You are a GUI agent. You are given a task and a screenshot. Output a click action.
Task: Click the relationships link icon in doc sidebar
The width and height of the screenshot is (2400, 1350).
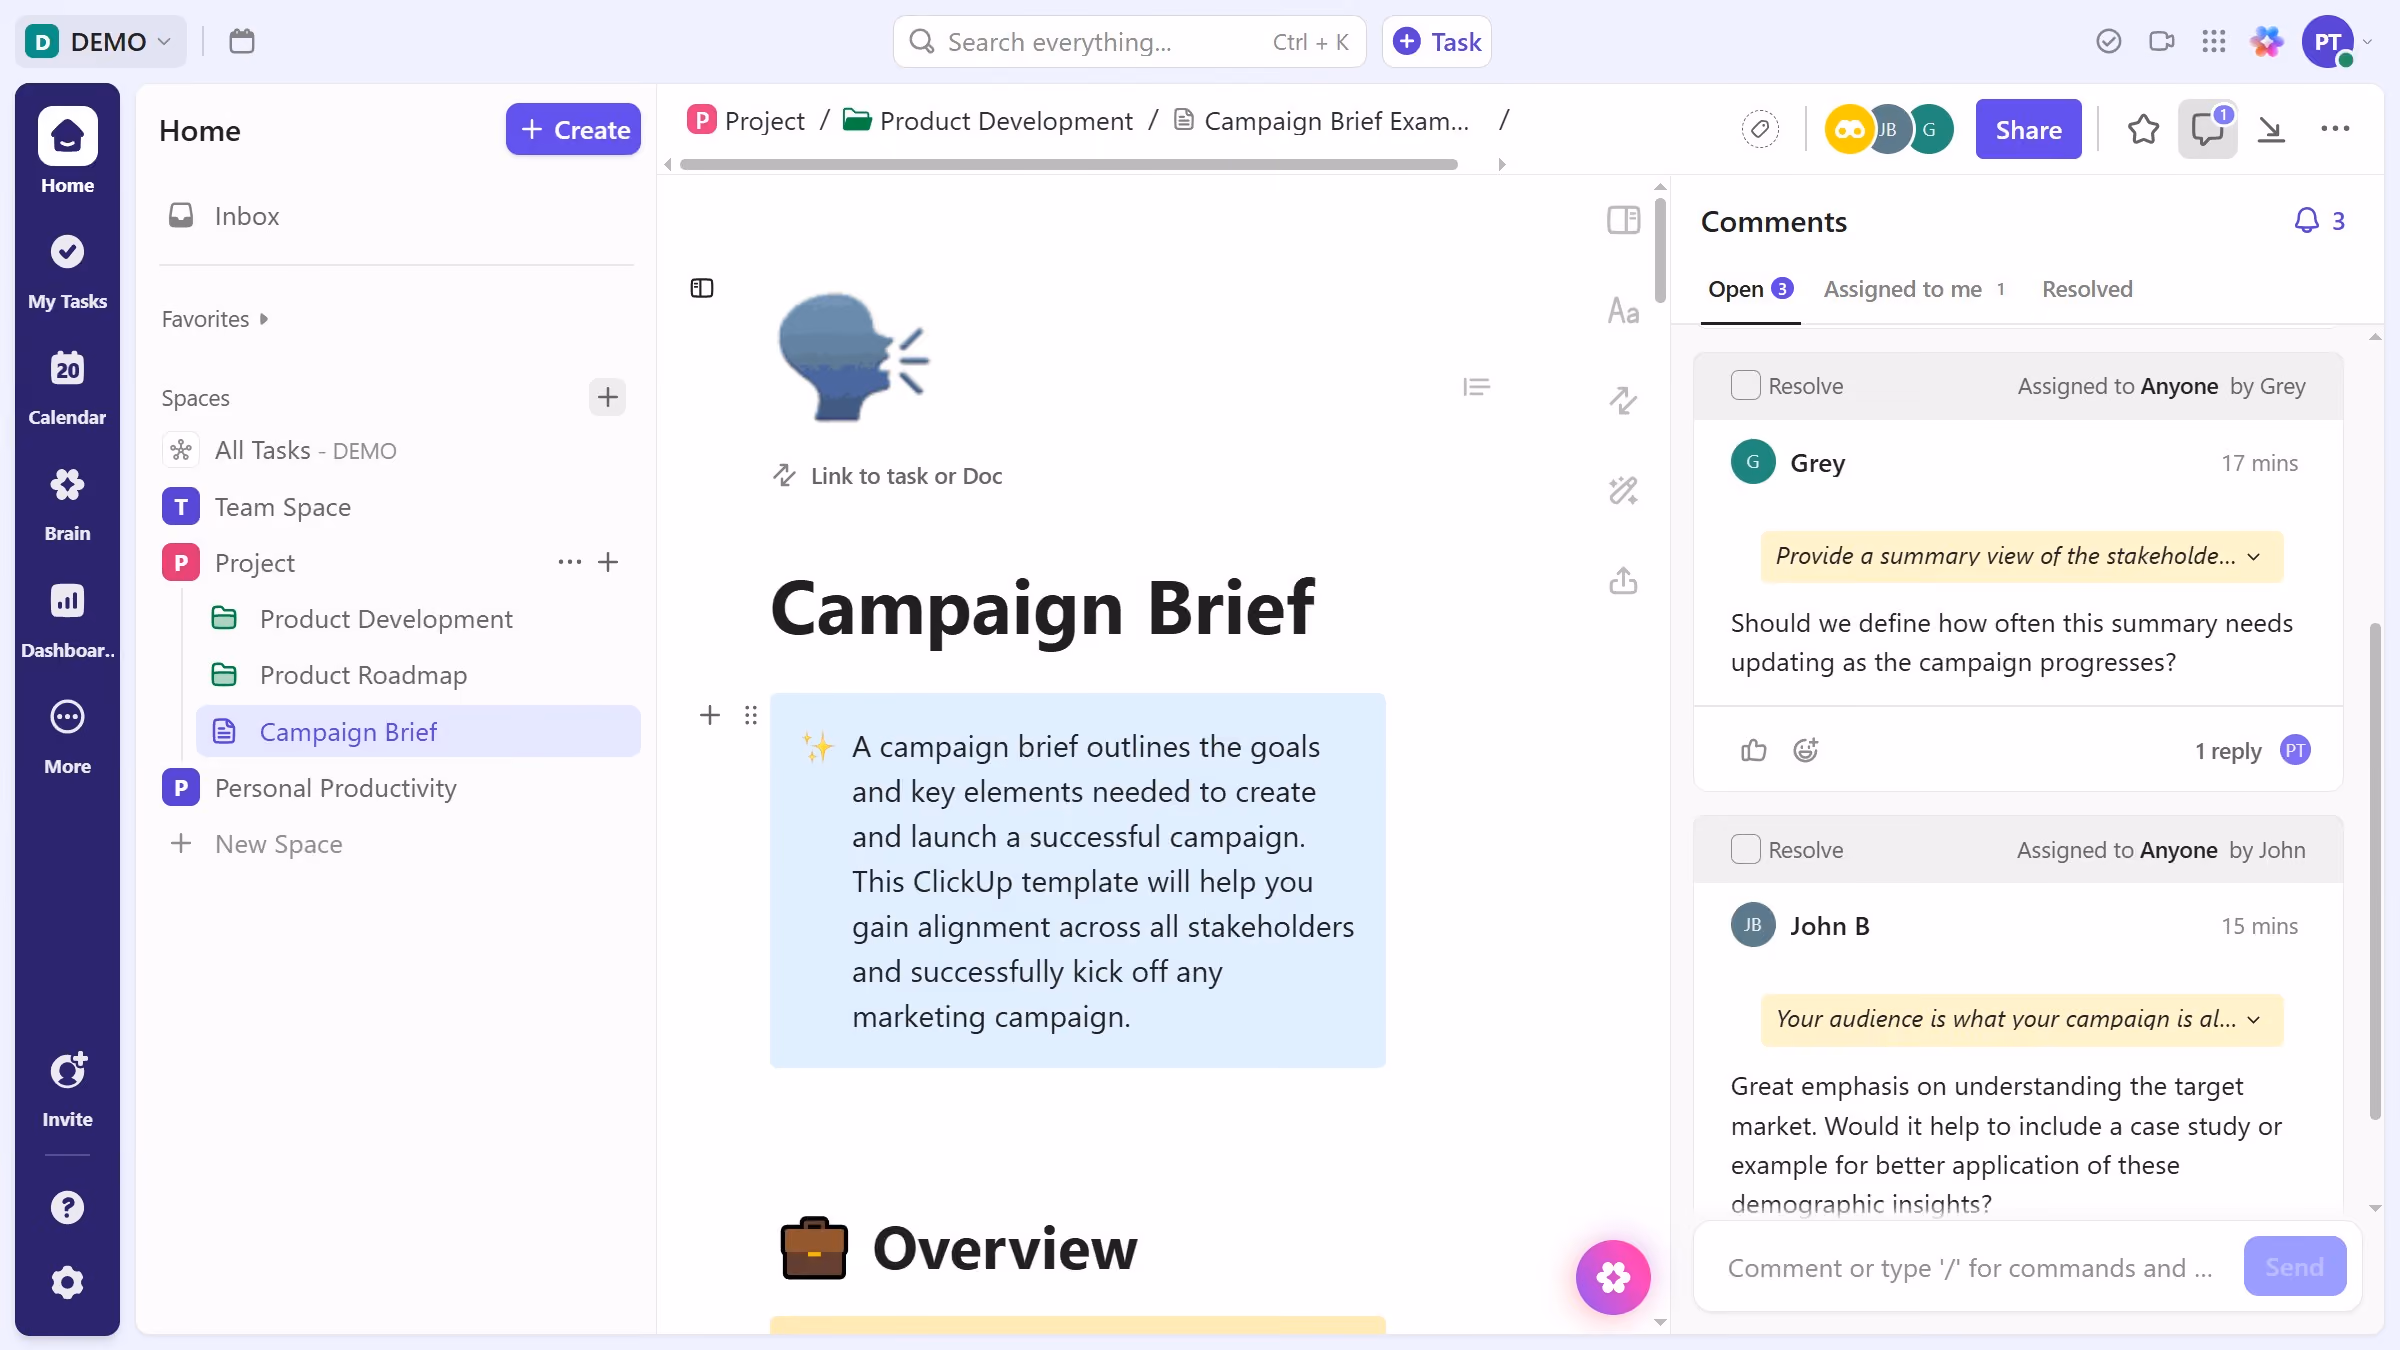[1623, 401]
